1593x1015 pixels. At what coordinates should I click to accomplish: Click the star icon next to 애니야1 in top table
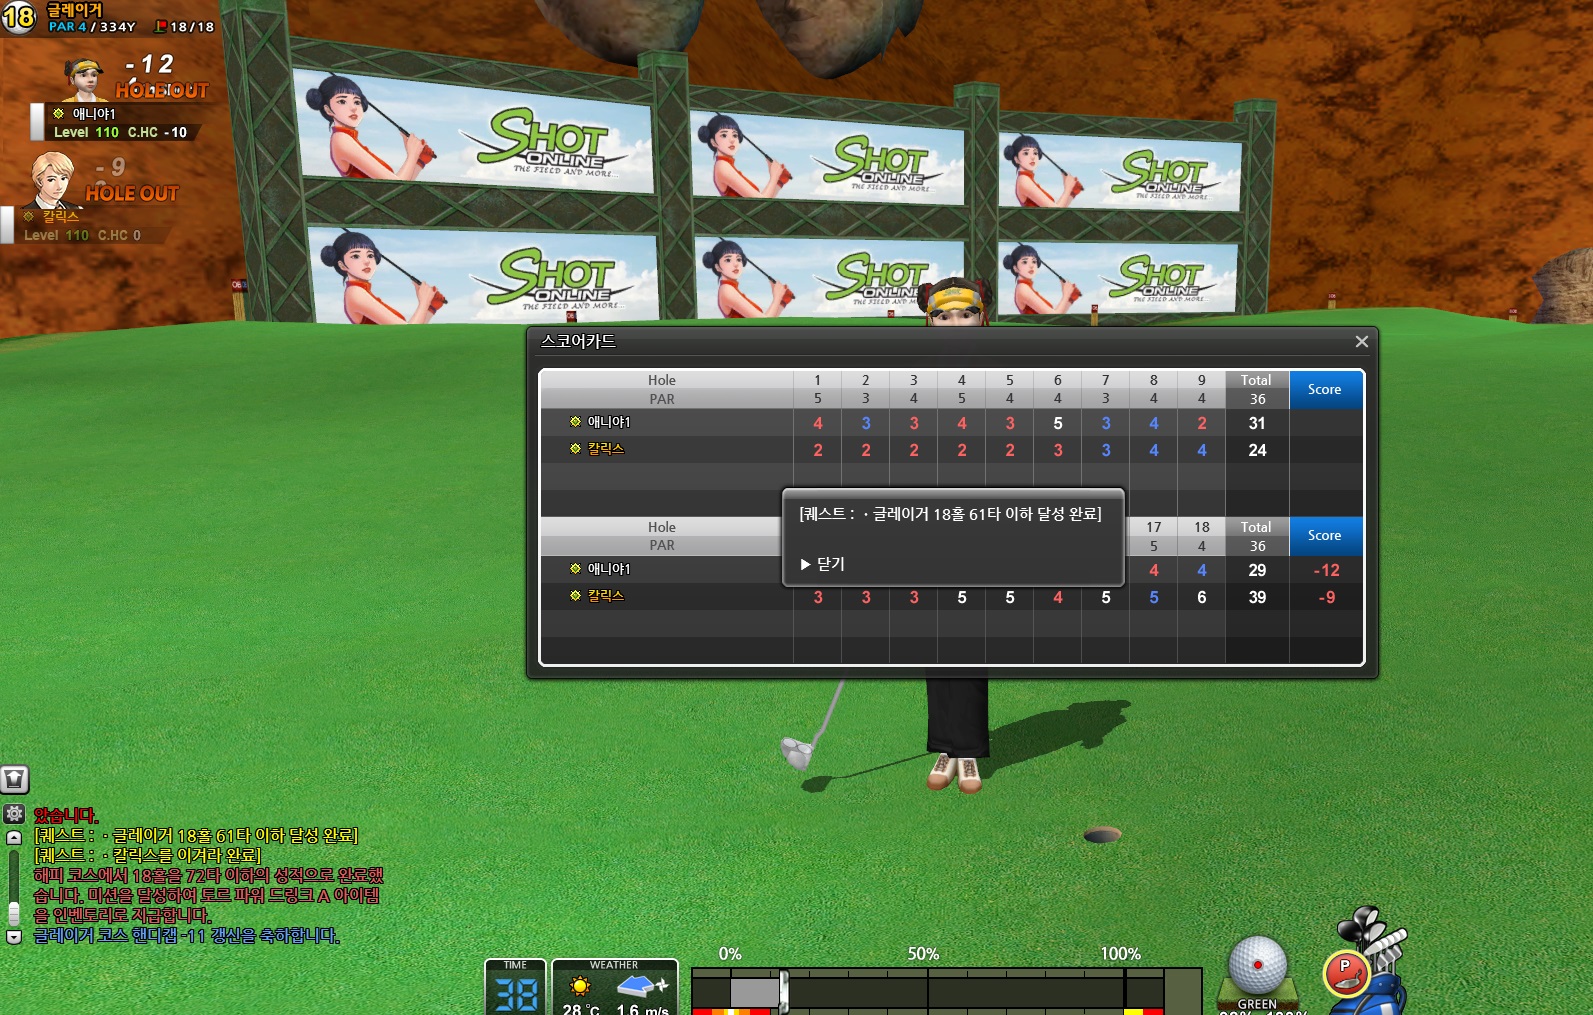575,422
